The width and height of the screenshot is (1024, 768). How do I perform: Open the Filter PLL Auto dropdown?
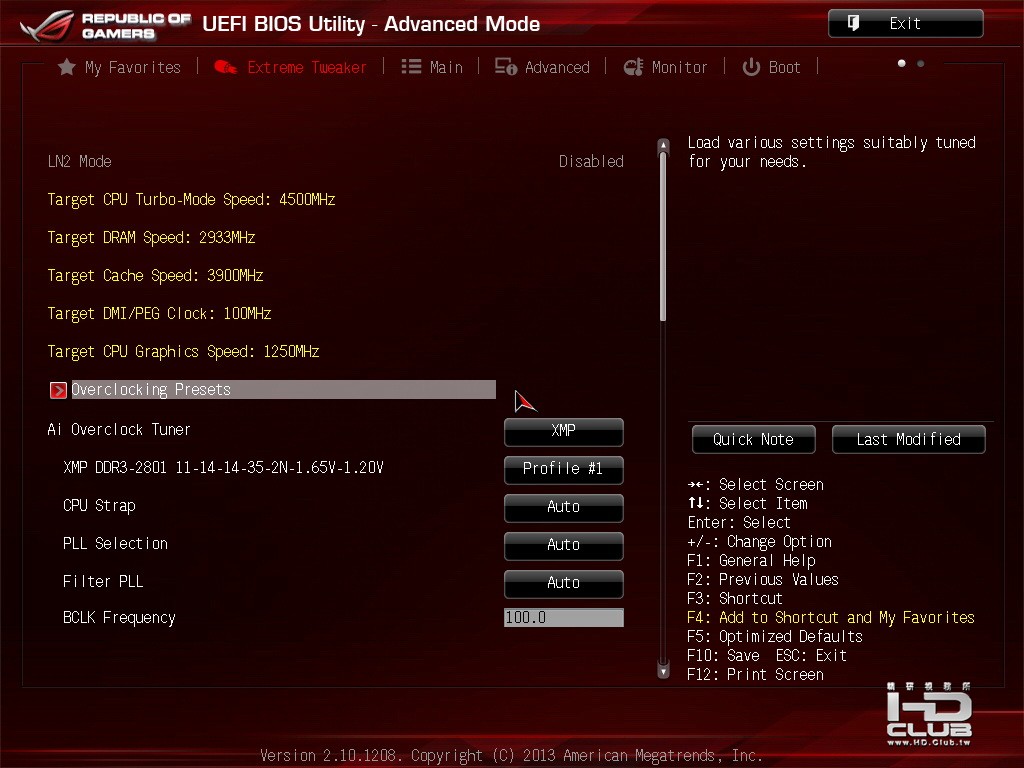564,583
